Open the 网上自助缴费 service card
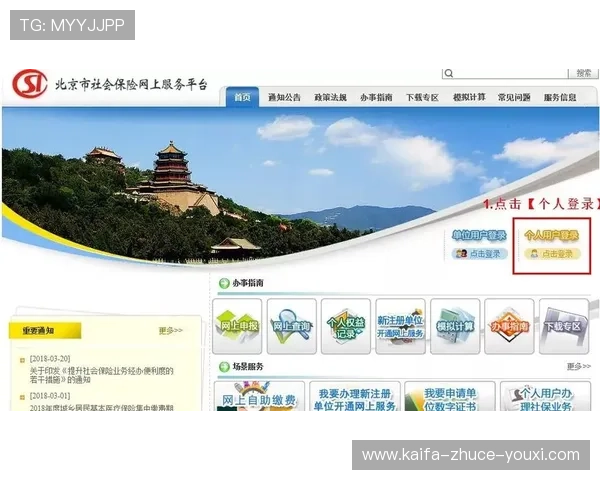The height and width of the screenshot is (480, 600). coord(259,396)
